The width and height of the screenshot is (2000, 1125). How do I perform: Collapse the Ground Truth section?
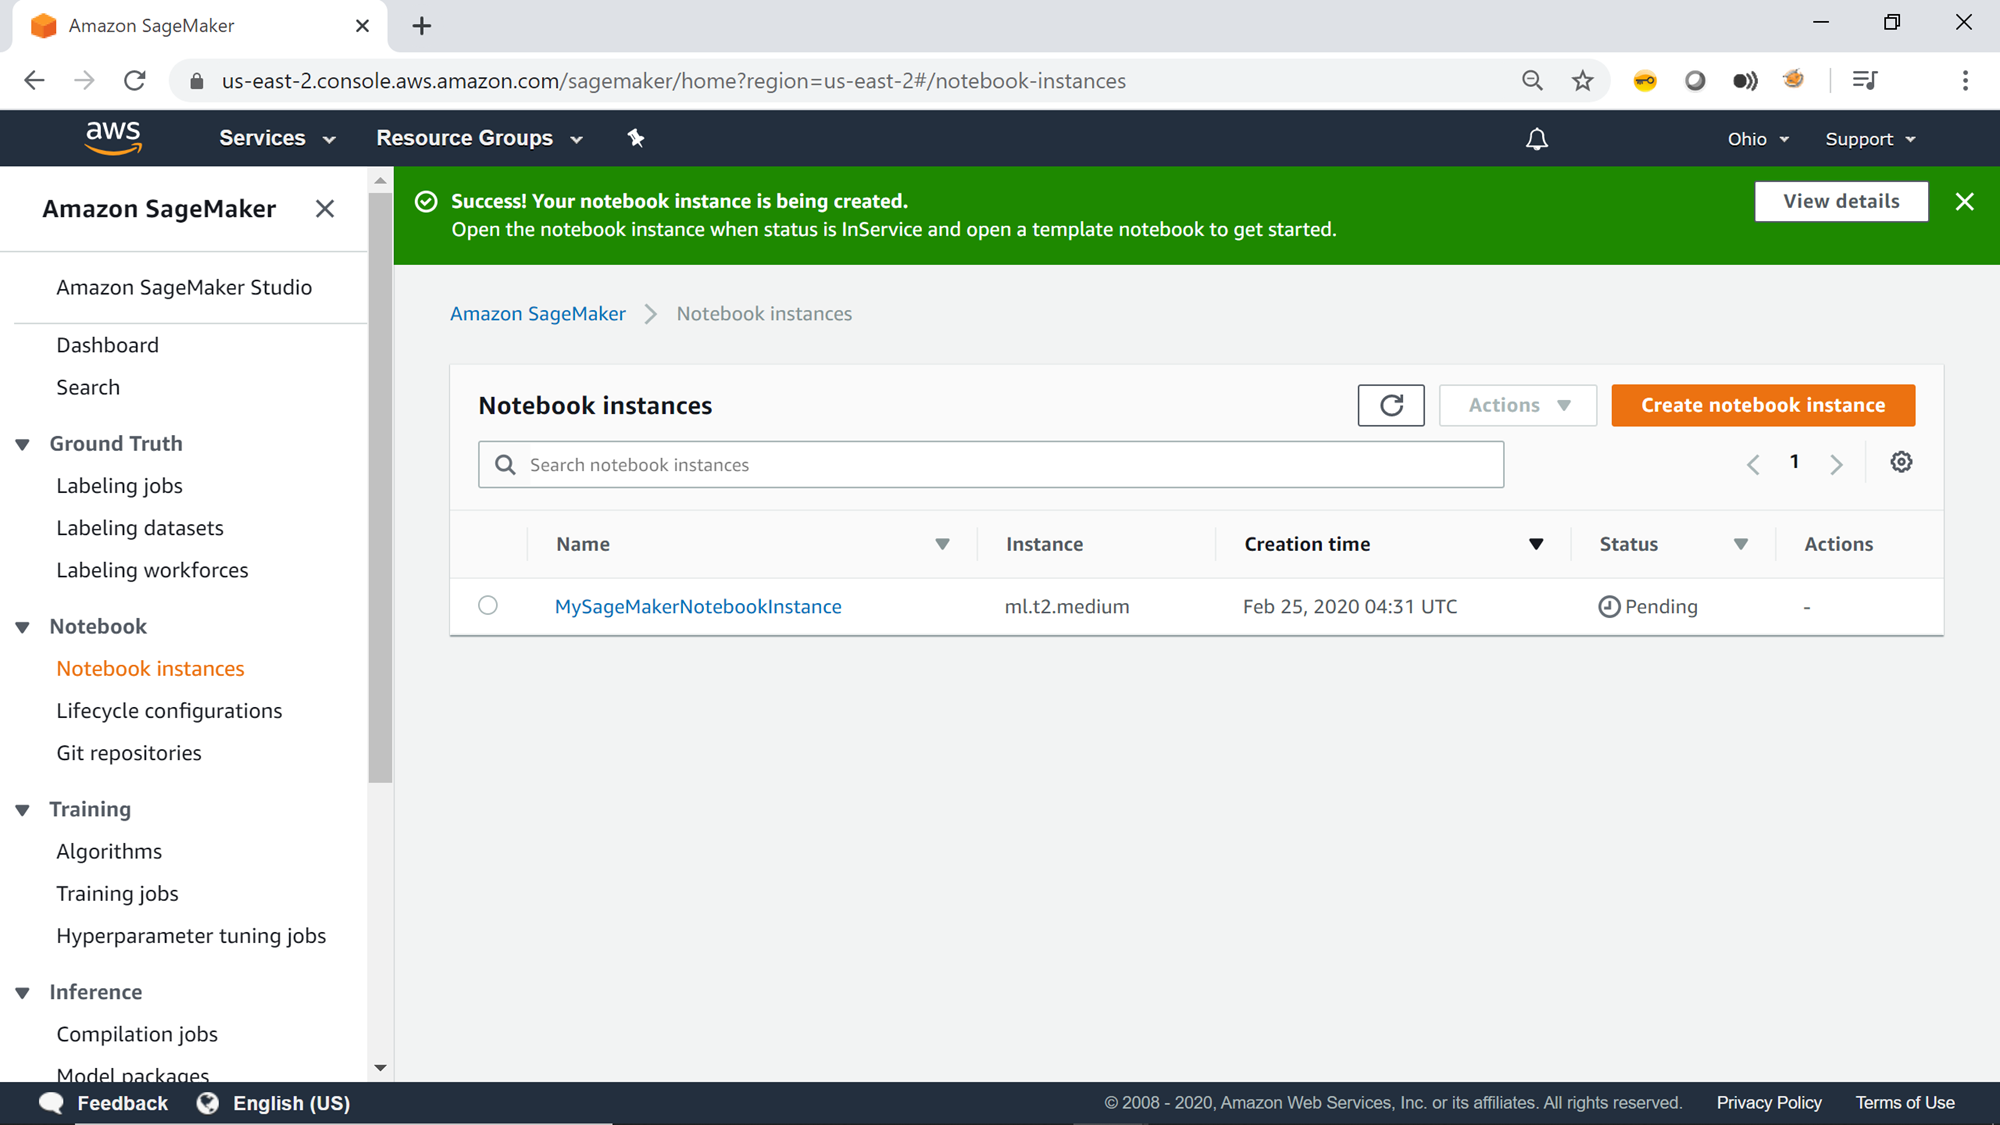[23, 444]
